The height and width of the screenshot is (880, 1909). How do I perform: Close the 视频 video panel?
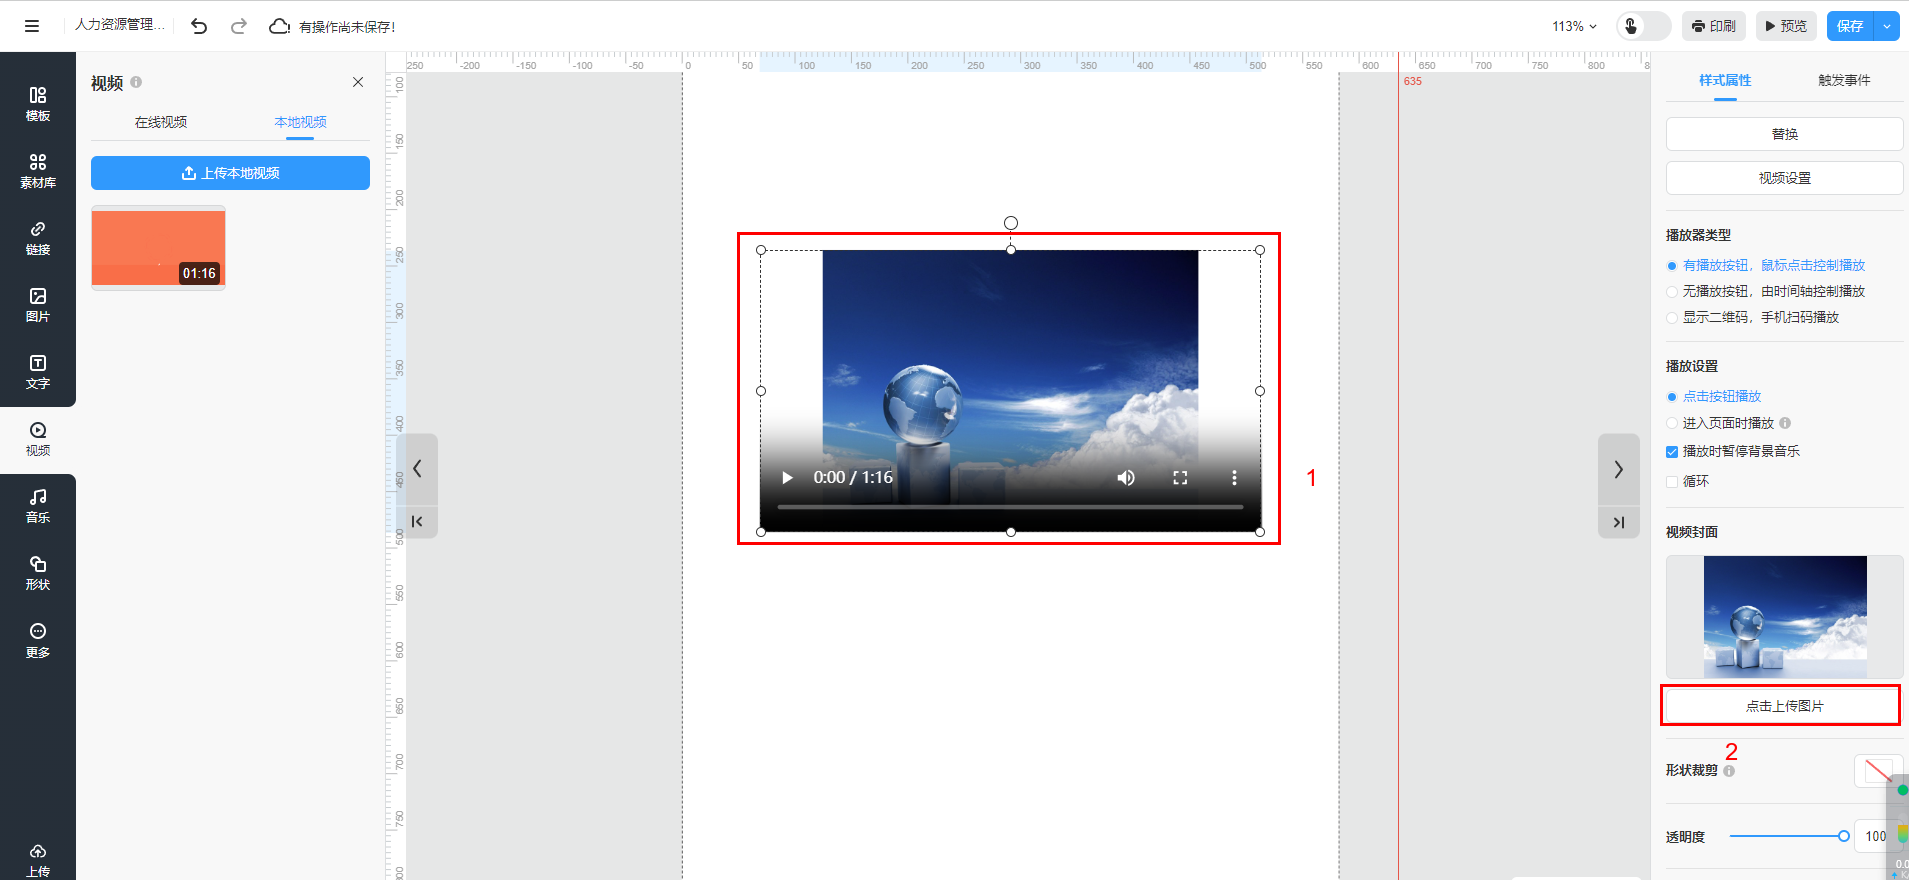(358, 82)
